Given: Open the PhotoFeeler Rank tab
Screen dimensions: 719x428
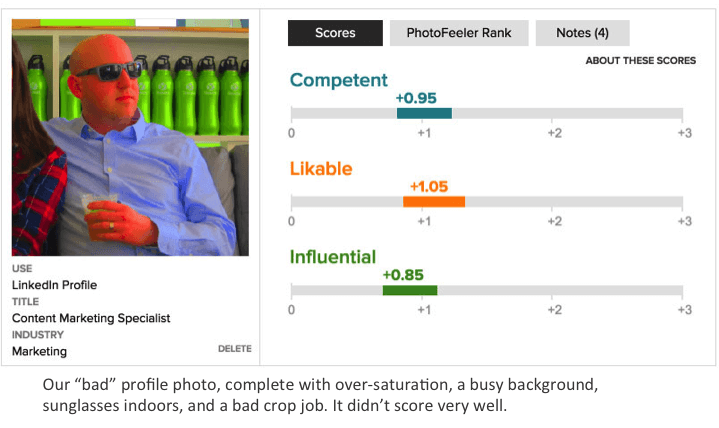Looking at the screenshot, I should pyautogui.click(x=459, y=33).
